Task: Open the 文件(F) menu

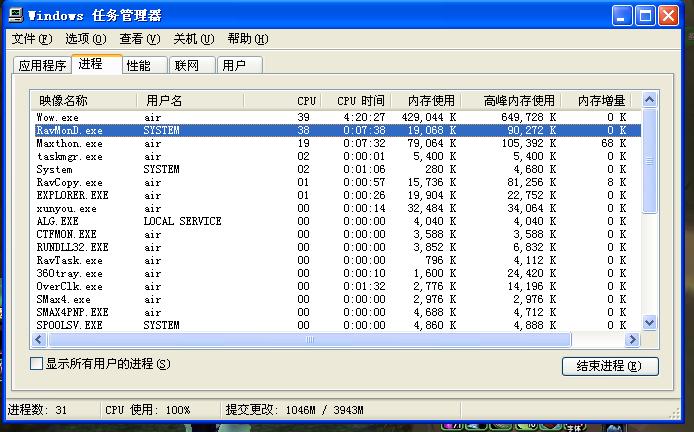Action: pos(31,39)
